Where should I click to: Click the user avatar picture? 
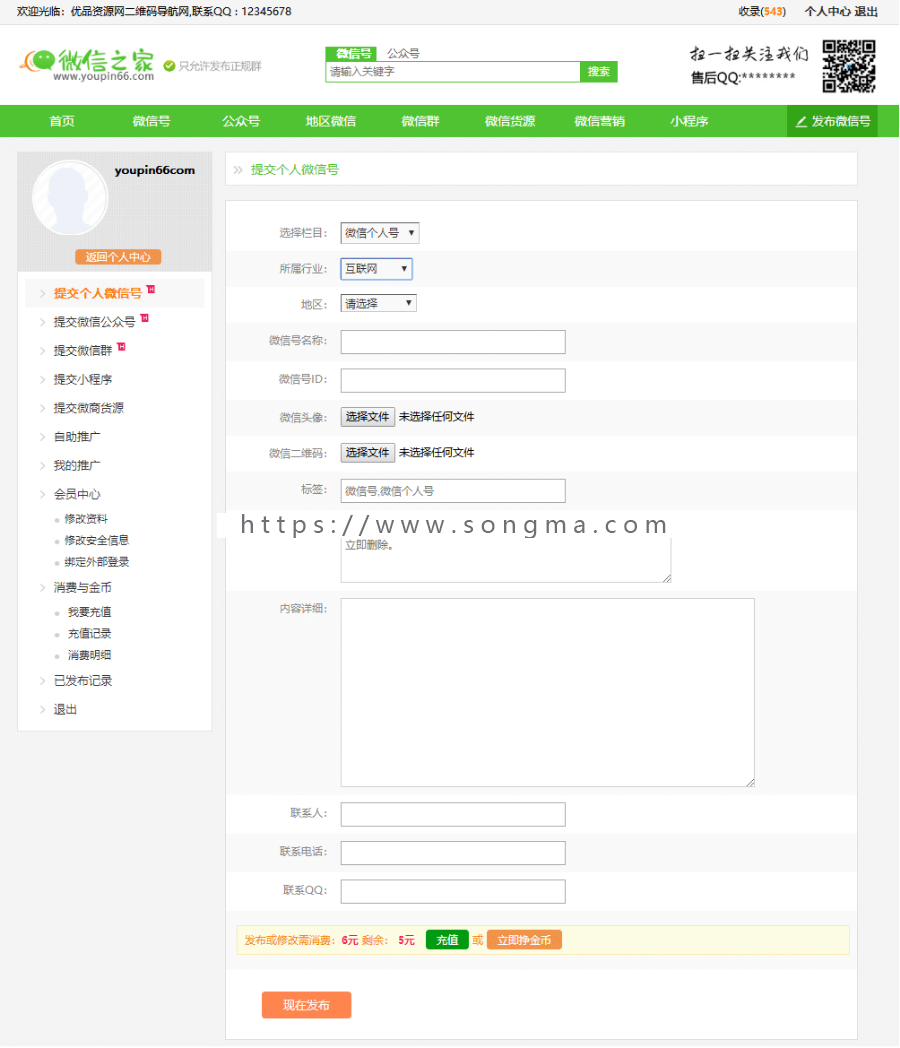pyautogui.click(x=70, y=198)
